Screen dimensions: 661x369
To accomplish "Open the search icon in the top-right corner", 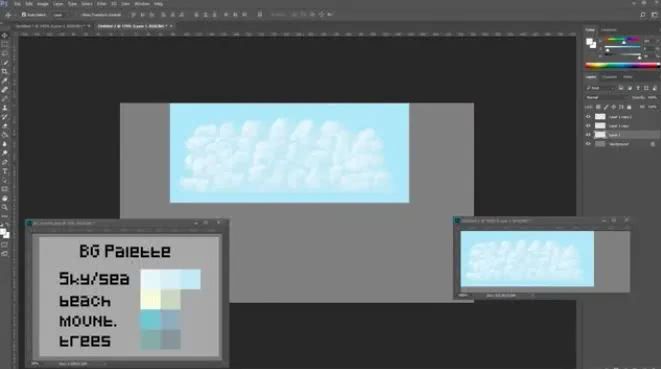I will tap(643, 15).
